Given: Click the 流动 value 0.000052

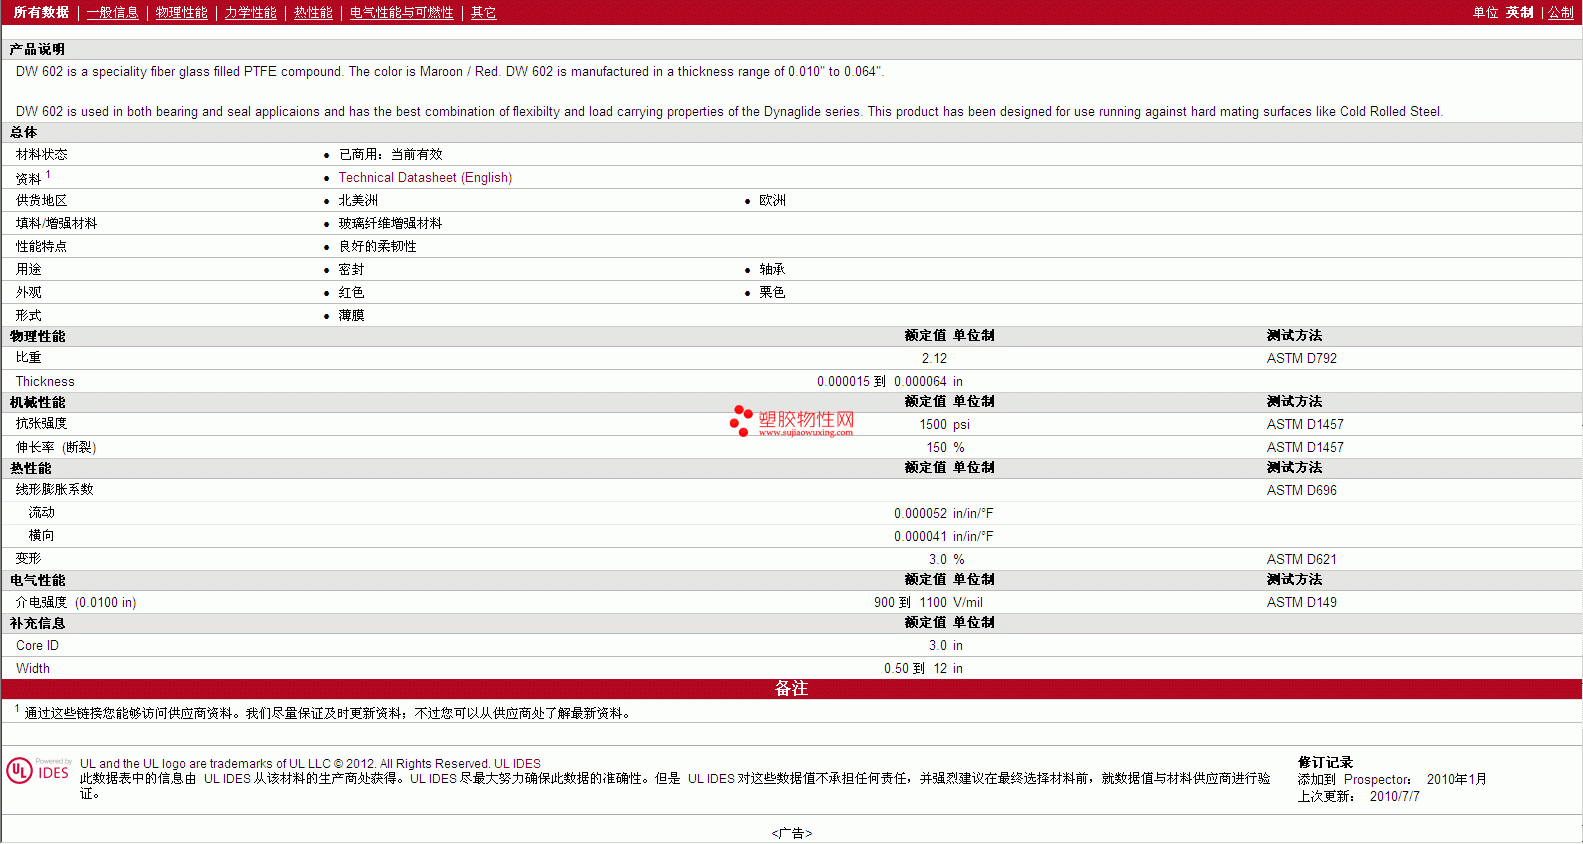Looking at the screenshot, I should pos(920,513).
